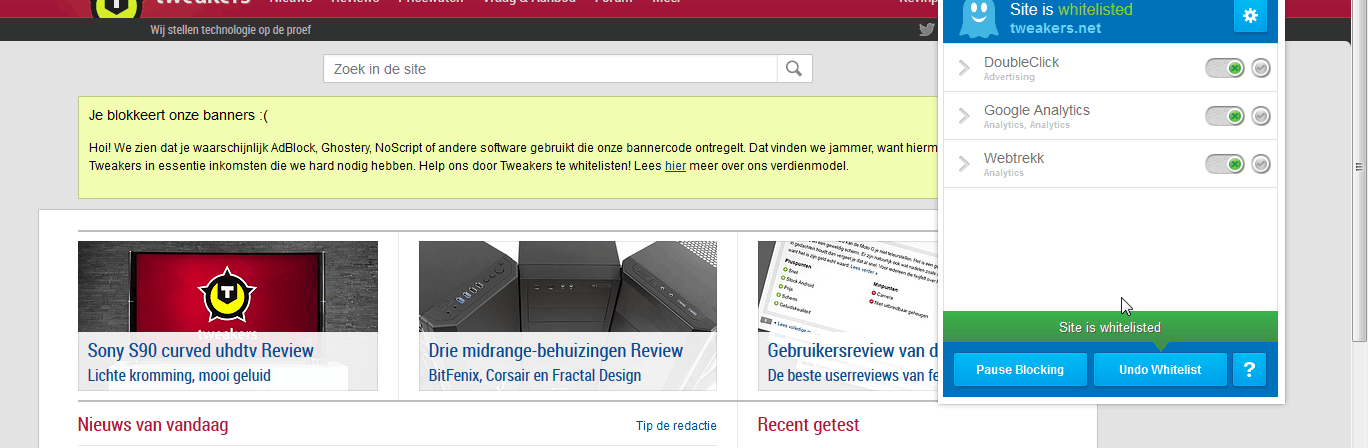Viewport: 1368px width, 448px height.
Task: Toggle Google Analytics blocking switch
Action: (x=1225, y=116)
